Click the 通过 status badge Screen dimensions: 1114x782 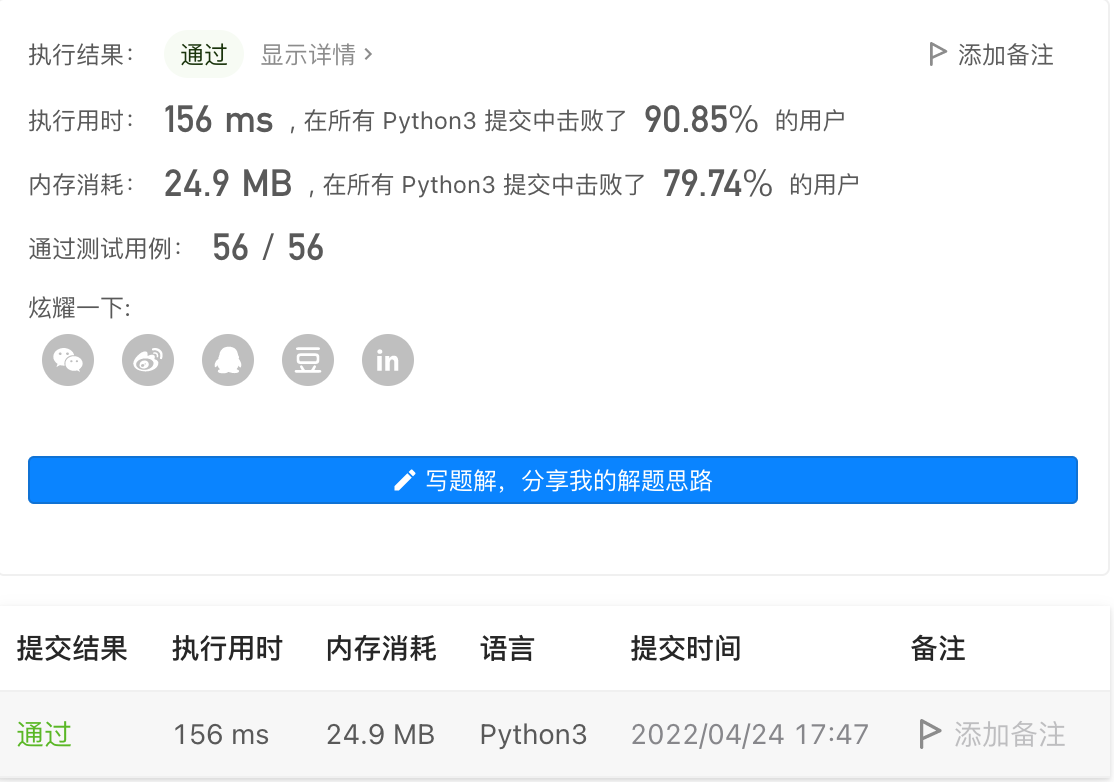[x=204, y=54]
